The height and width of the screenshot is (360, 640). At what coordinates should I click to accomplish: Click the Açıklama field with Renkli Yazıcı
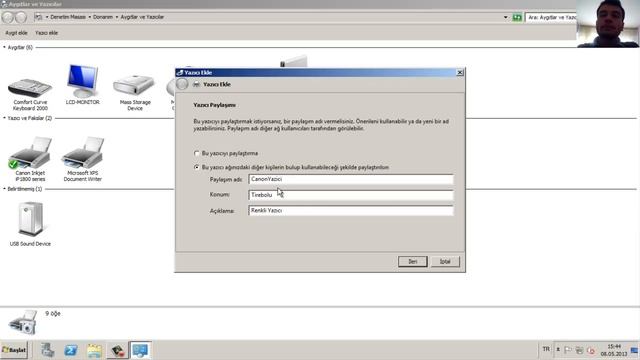pyautogui.click(x=351, y=211)
